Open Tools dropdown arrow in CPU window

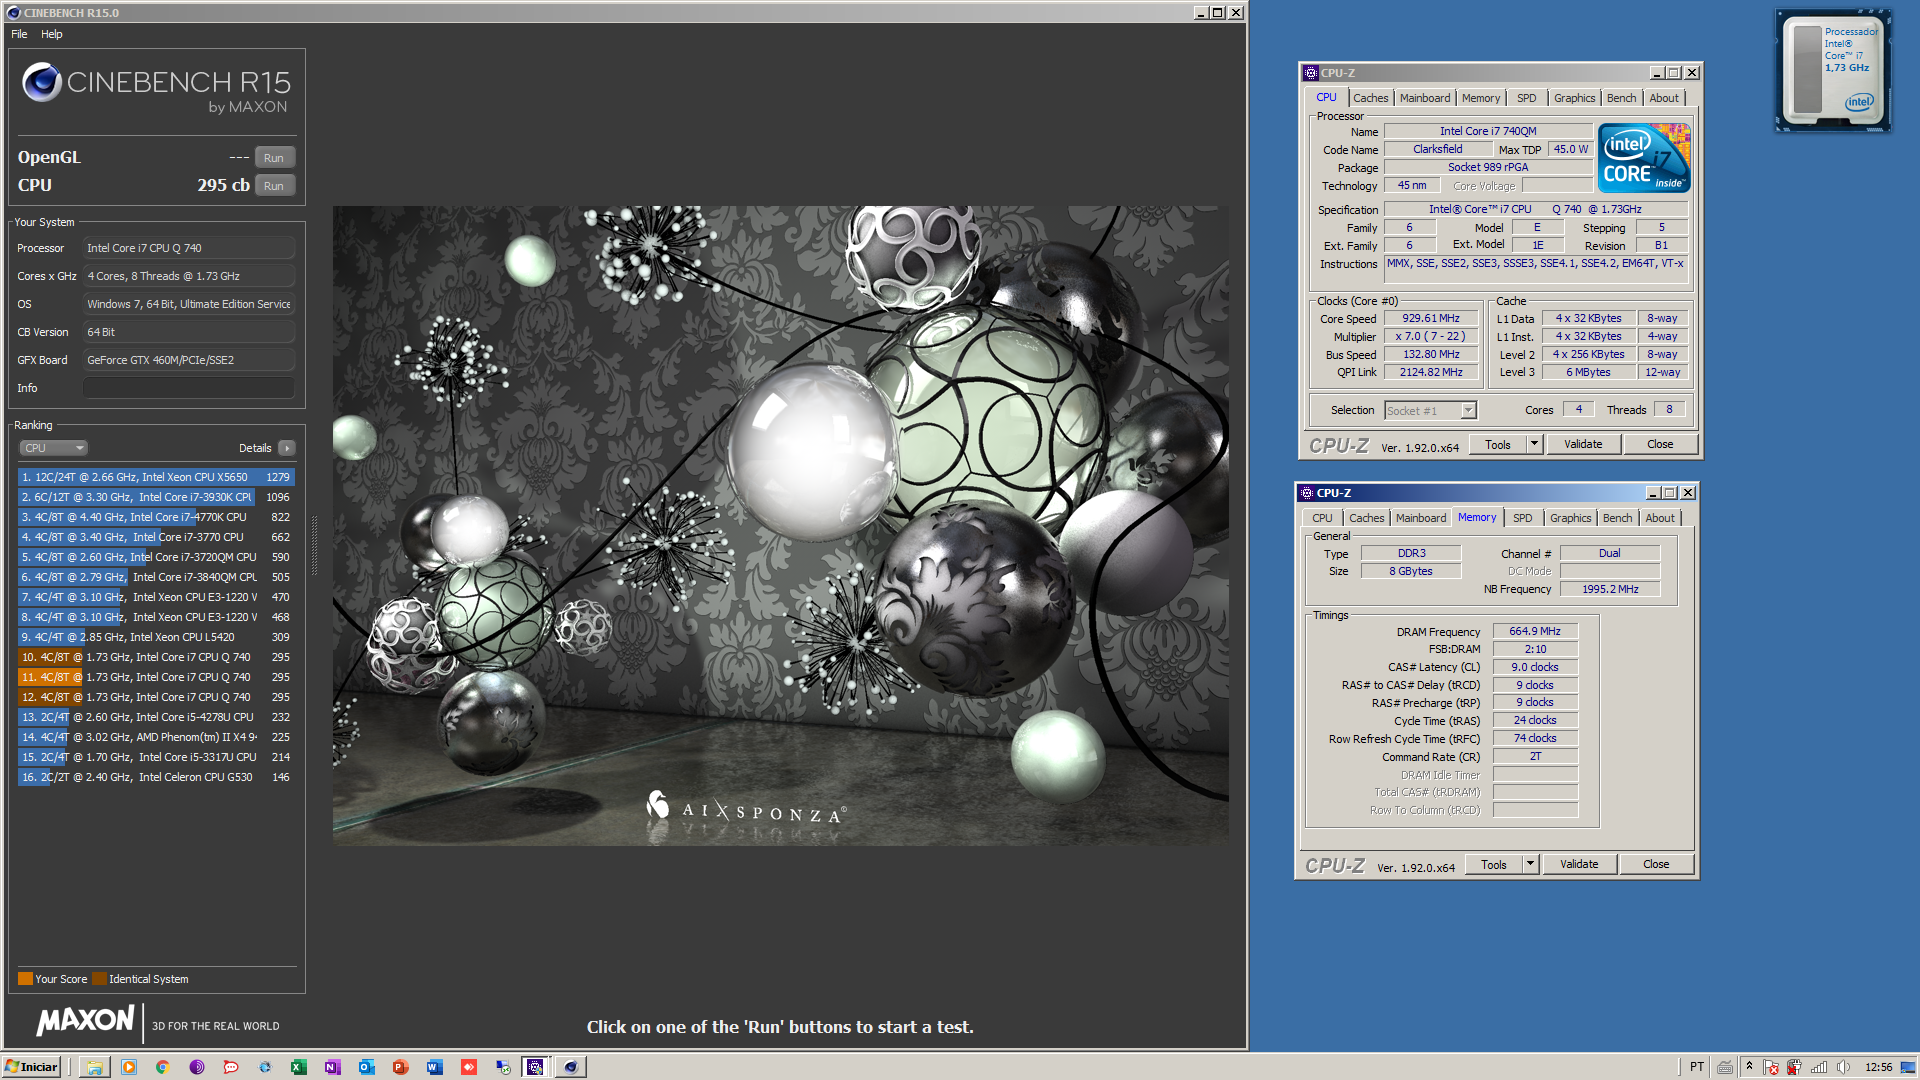pyautogui.click(x=1534, y=444)
